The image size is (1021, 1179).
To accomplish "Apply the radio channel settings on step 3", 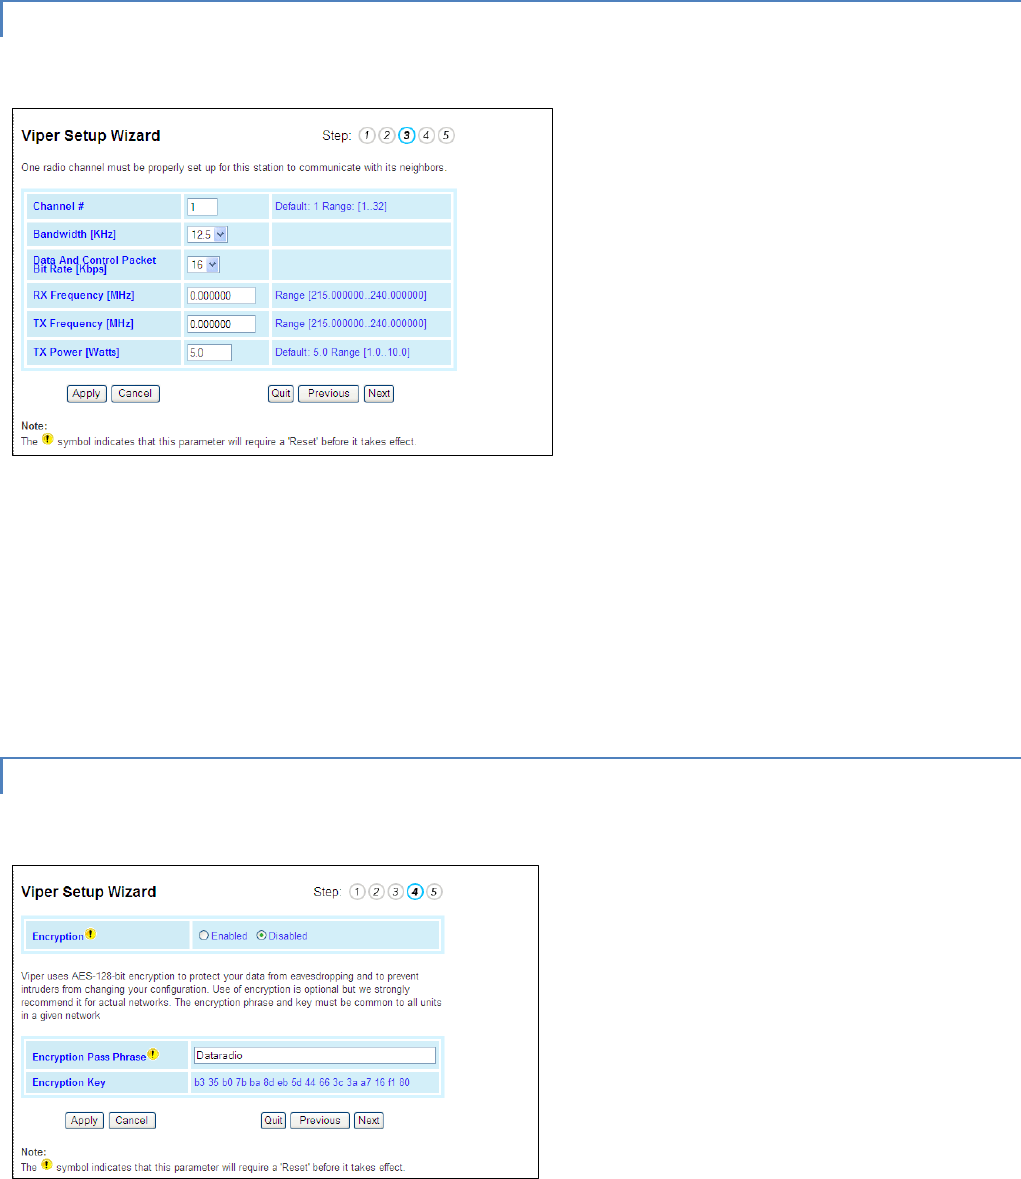I will 86,393.
